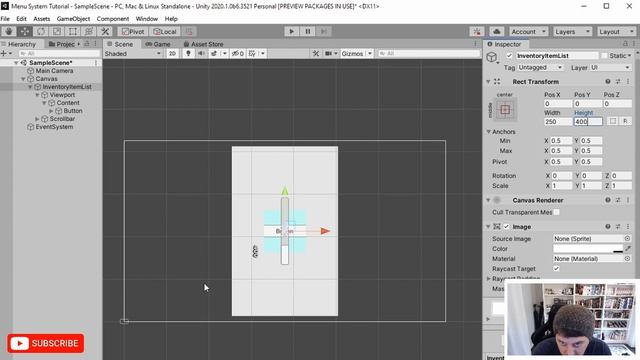Open the Layers dropdown

(572, 31)
